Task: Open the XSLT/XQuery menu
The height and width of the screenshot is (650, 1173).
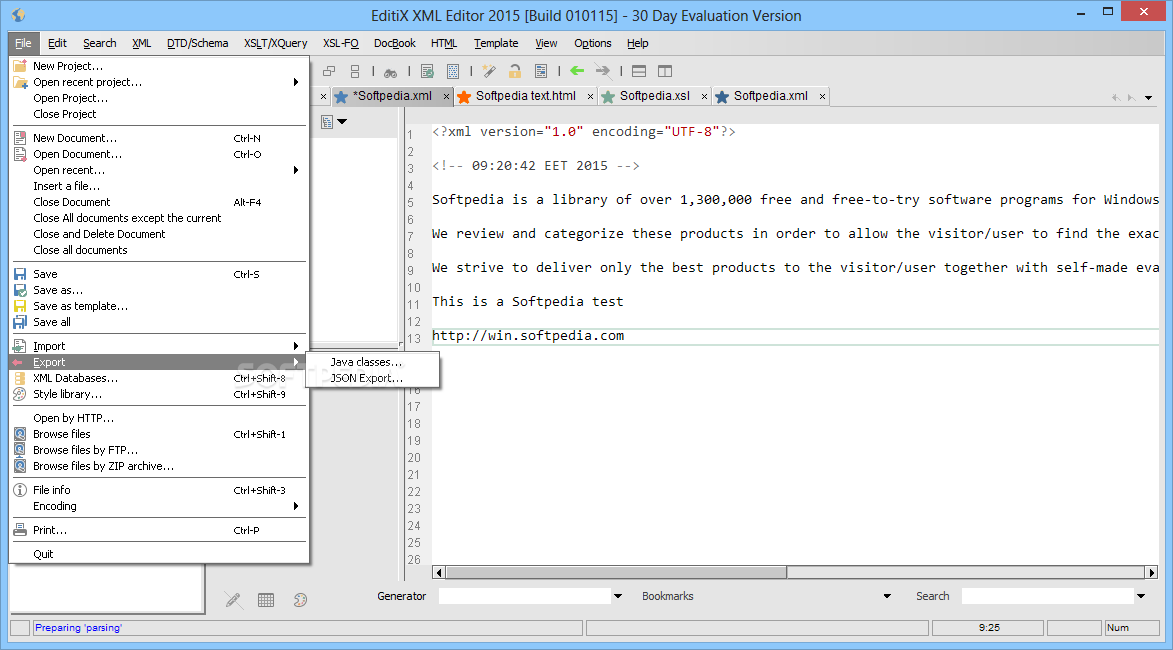Action: click(x=275, y=43)
